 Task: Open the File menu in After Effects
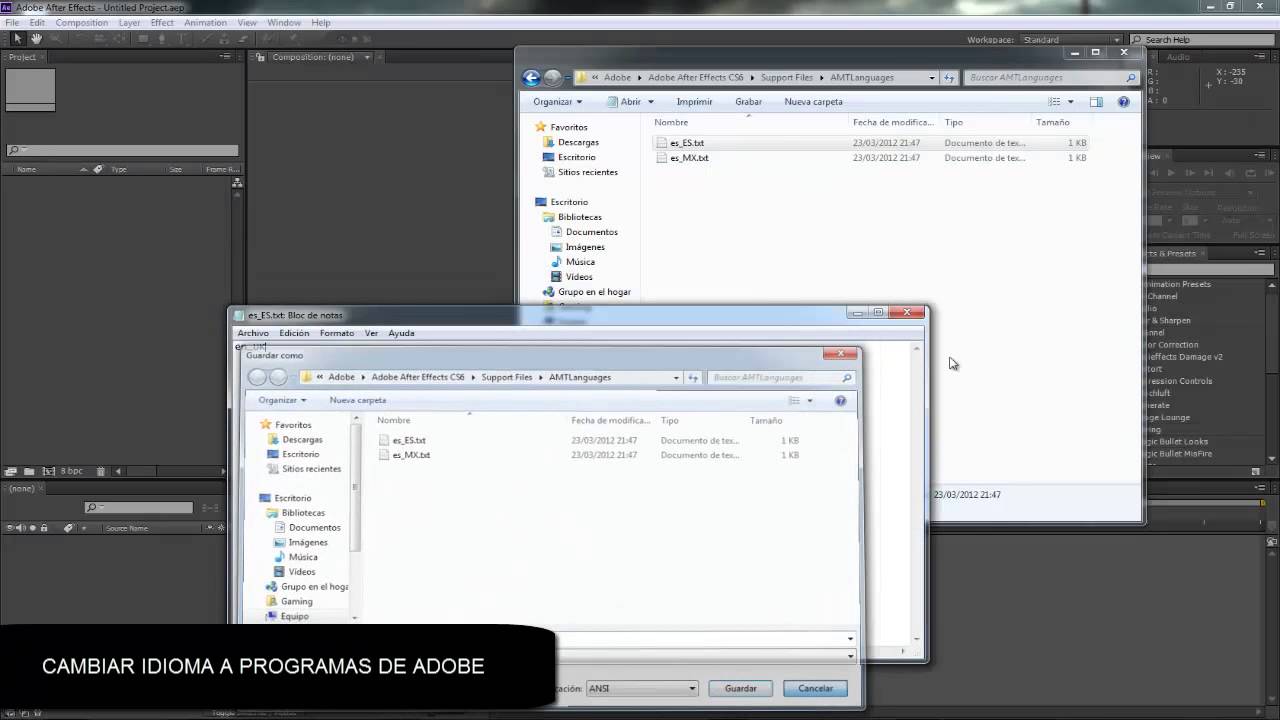12,22
